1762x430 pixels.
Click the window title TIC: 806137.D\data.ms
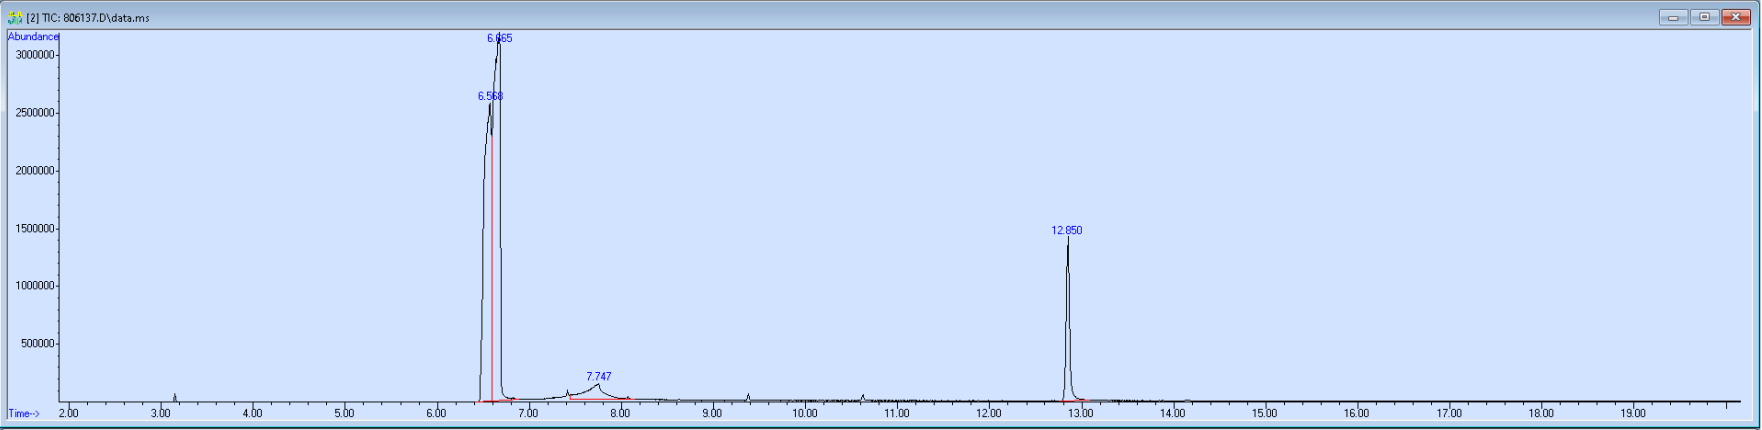coord(89,18)
